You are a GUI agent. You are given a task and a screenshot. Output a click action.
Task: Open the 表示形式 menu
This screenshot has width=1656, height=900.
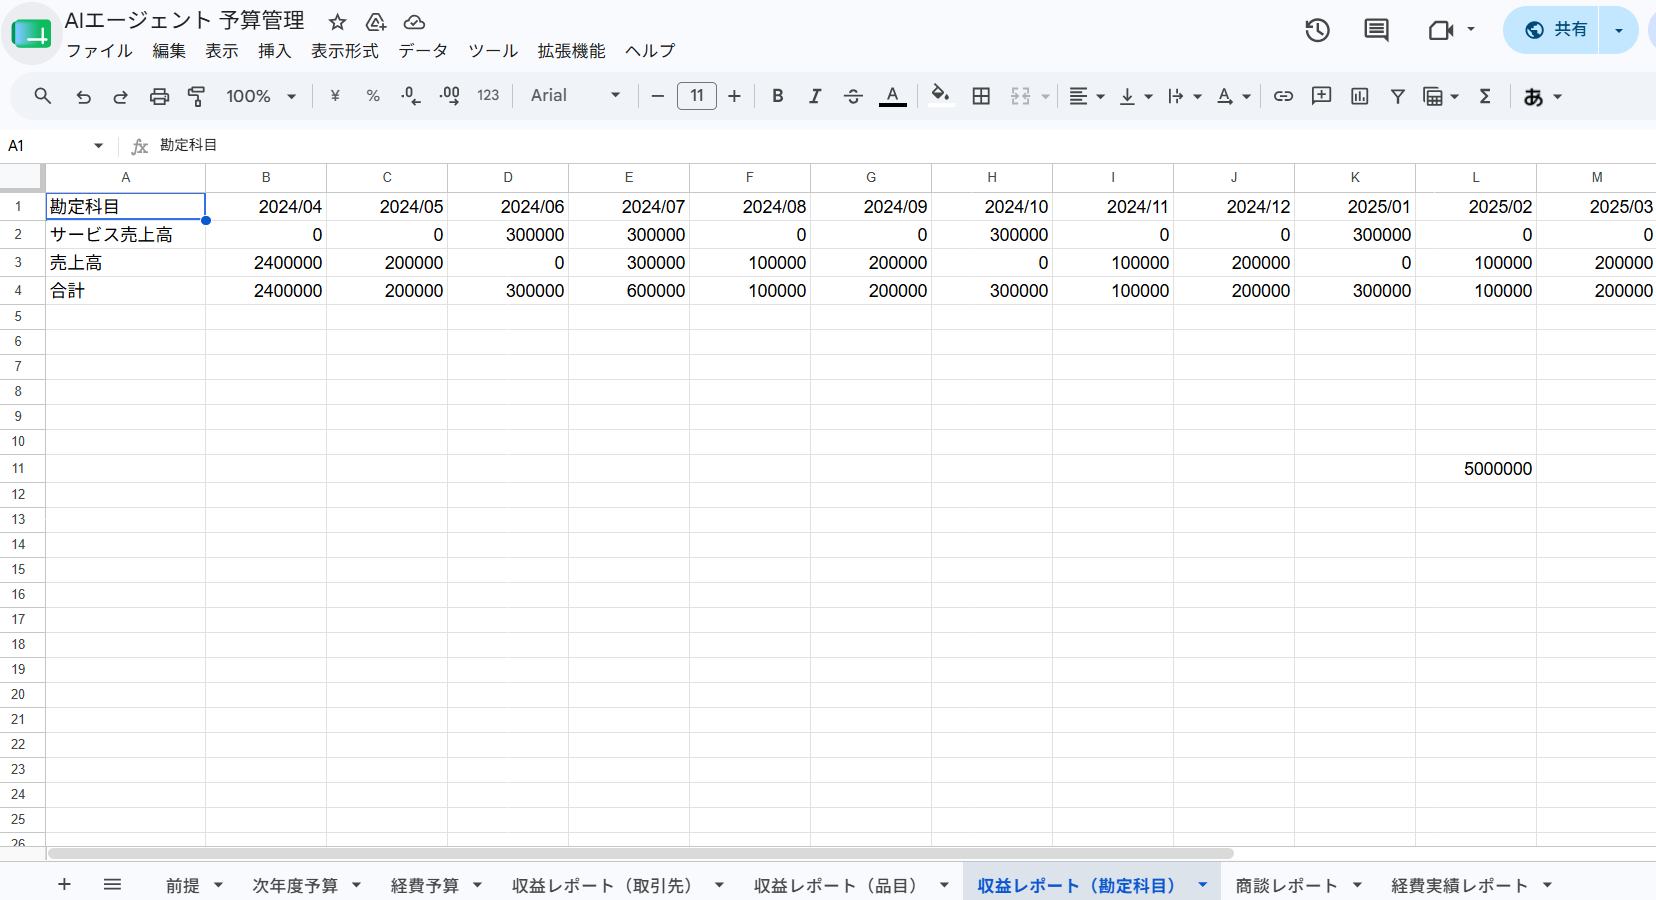345,51
